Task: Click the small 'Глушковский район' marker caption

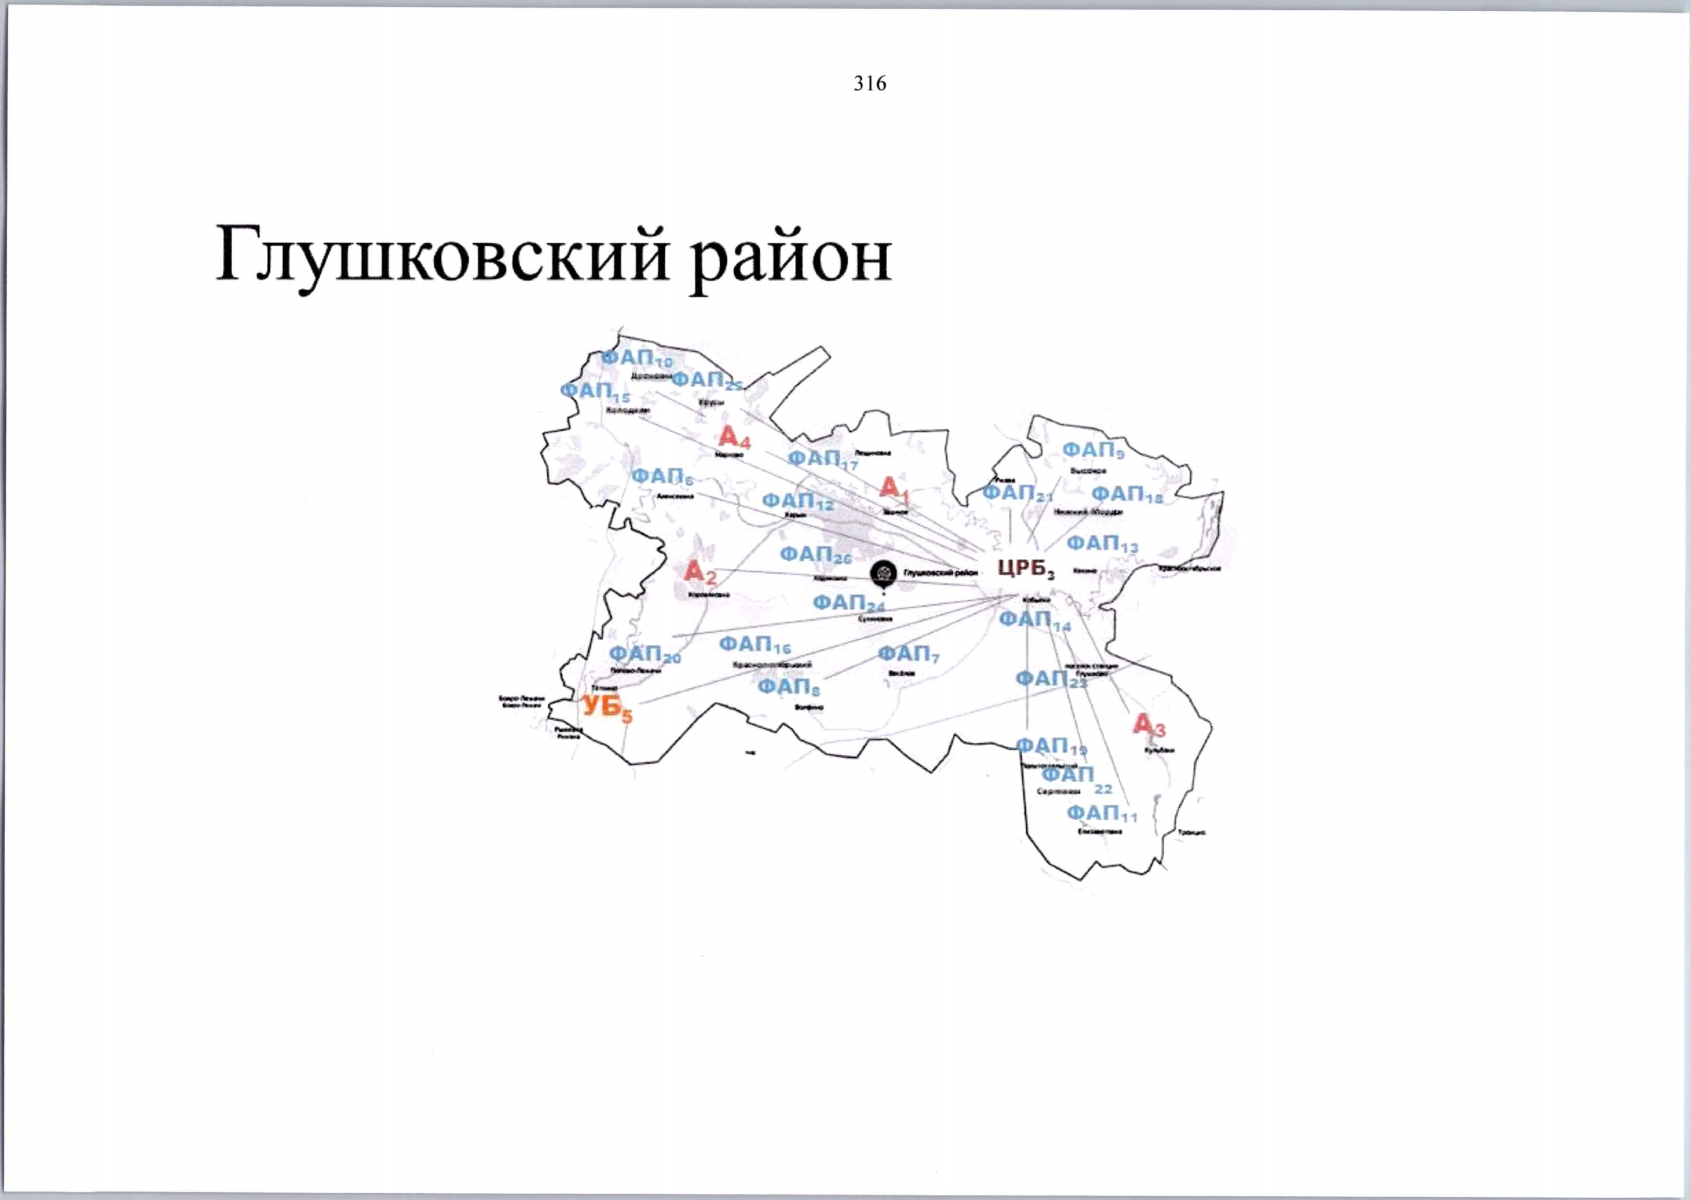Action: click(940, 573)
